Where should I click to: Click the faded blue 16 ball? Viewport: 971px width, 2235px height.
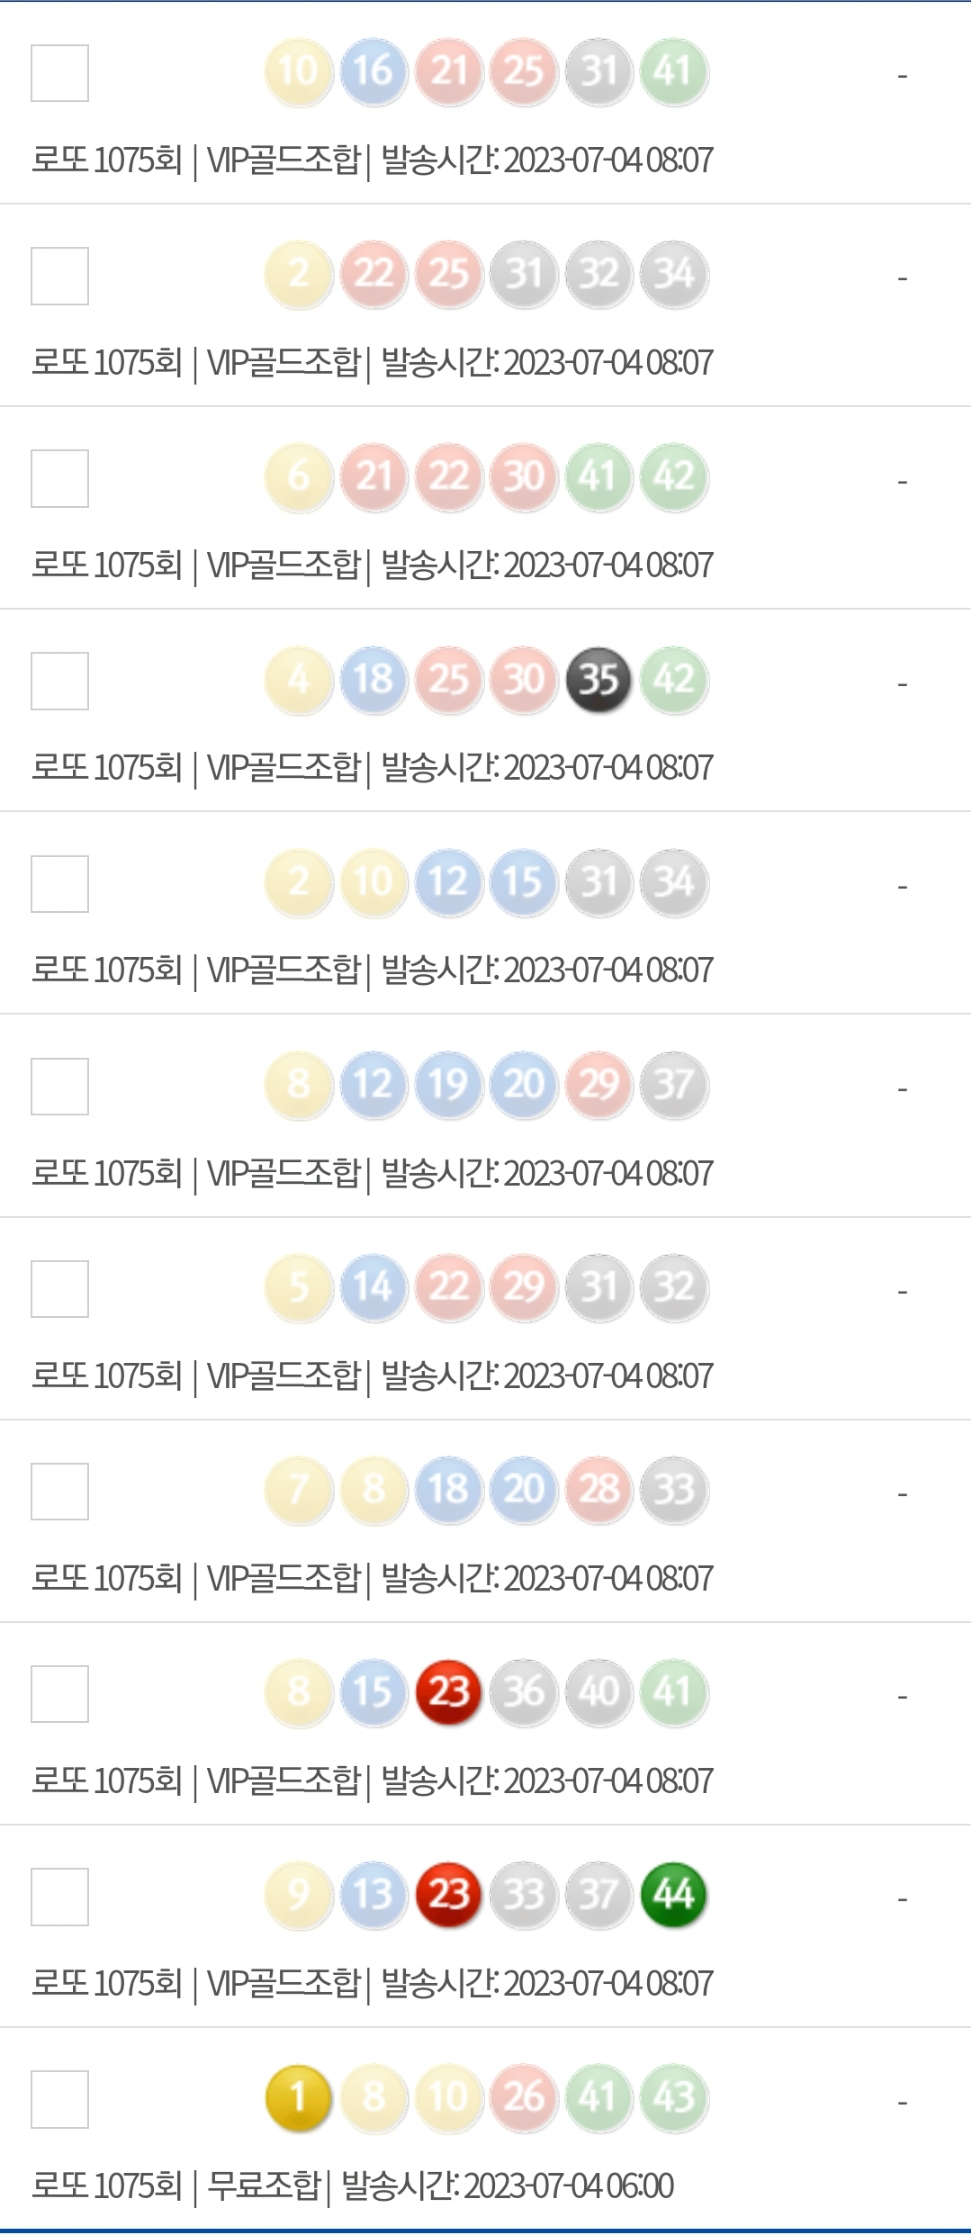(x=373, y=71)
